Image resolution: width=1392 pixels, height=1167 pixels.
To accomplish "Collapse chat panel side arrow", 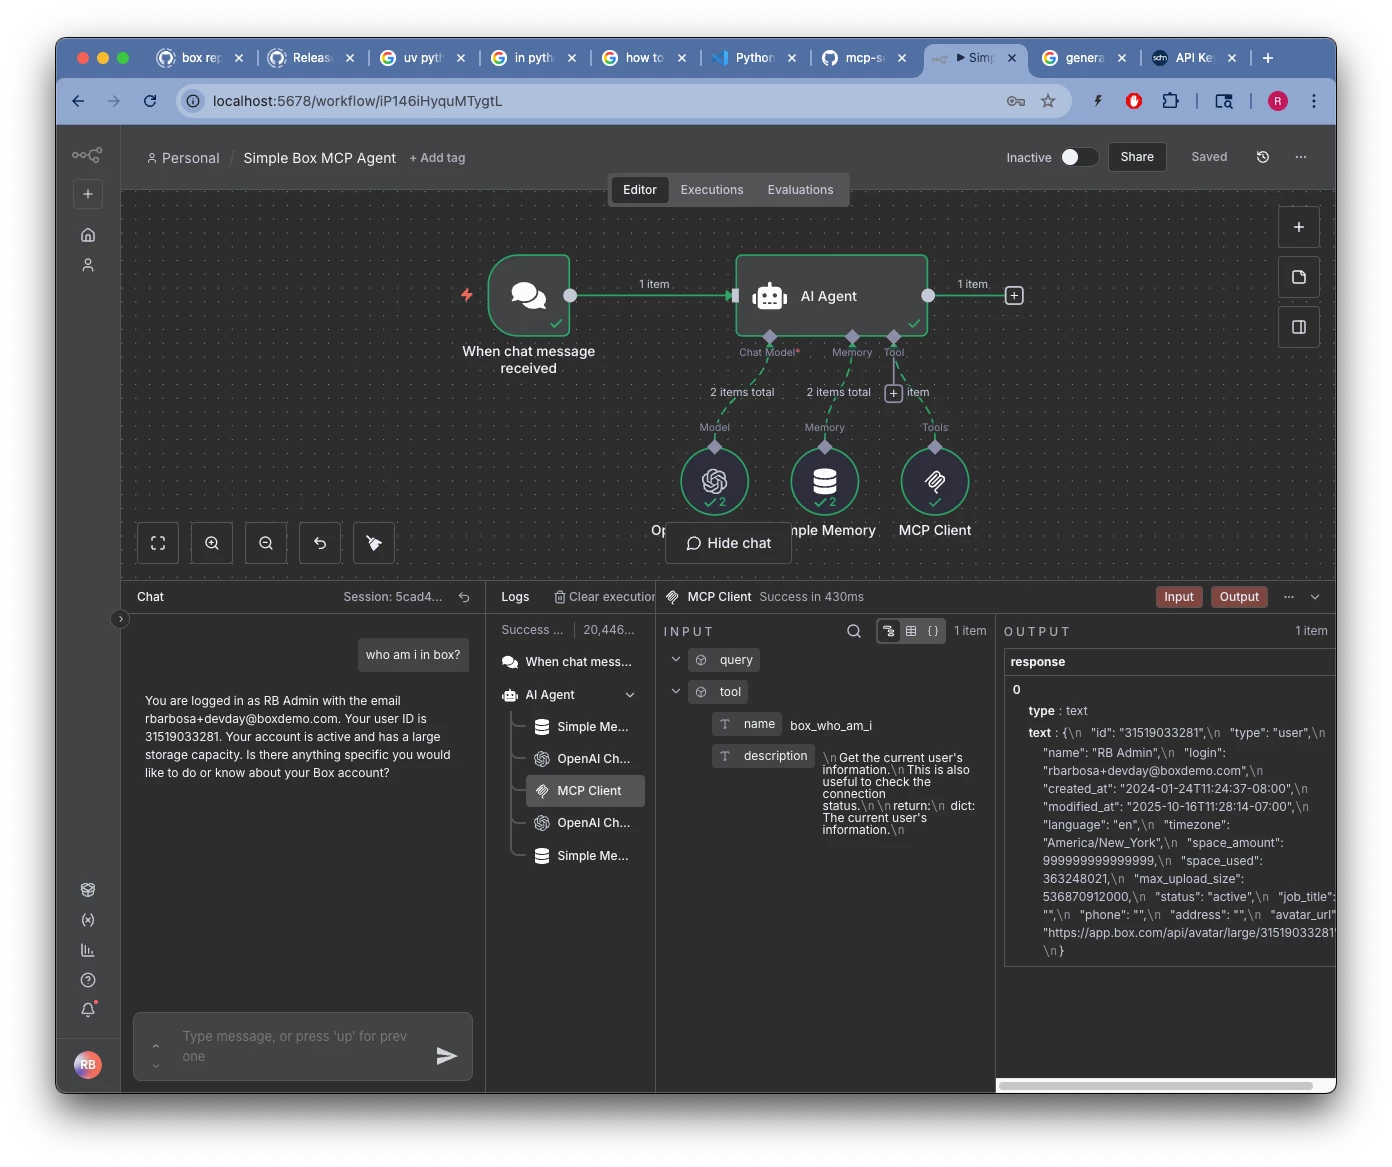I will [x=120, y=619].
